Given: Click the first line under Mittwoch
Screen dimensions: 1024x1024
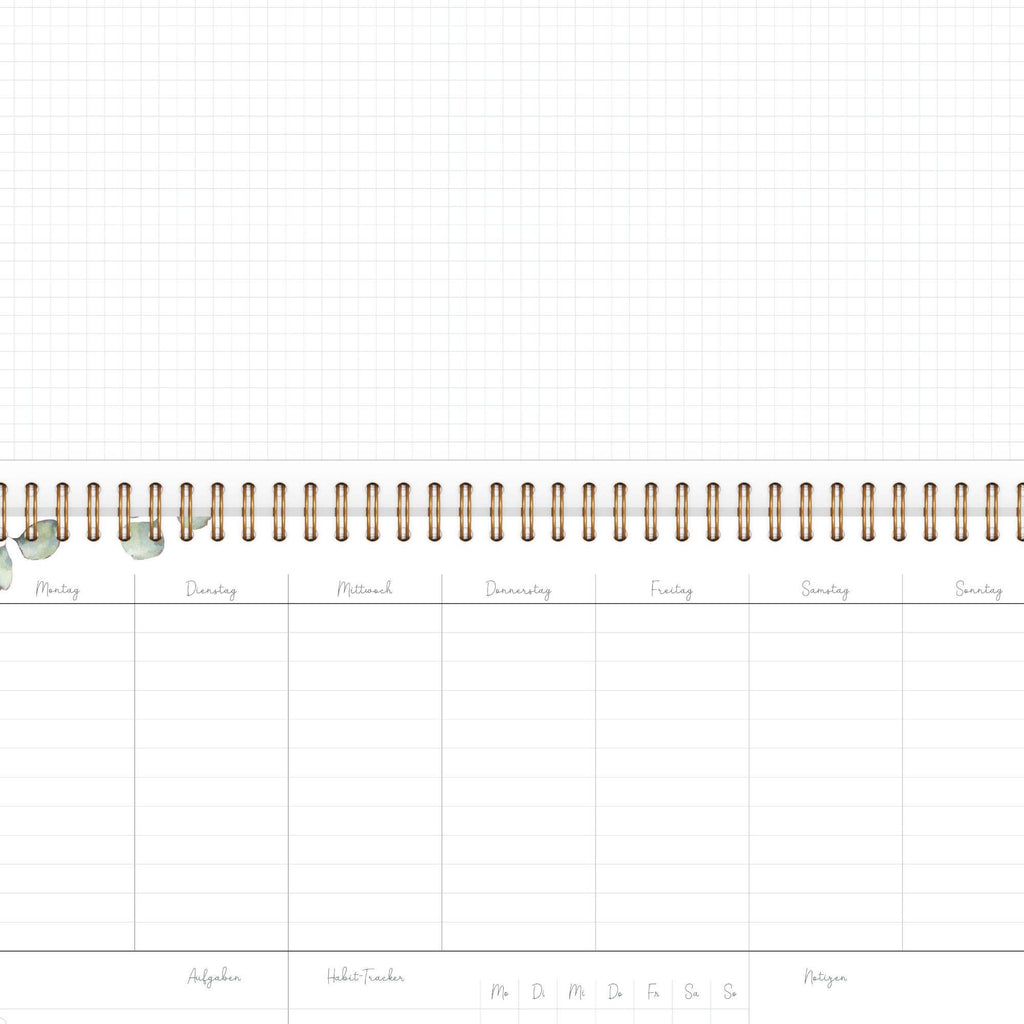Looking at the screenshot, I should pyautogui.click(x=365, y=620).
